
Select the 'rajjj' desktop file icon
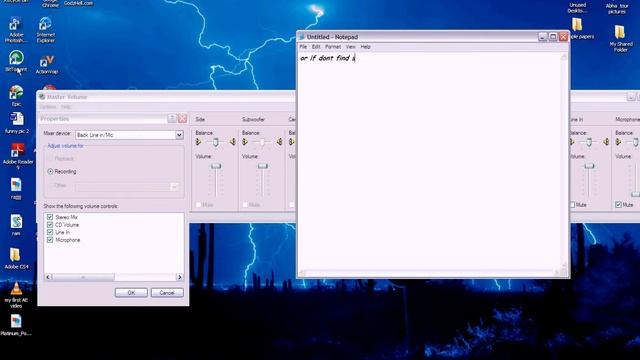pos(16,185)
